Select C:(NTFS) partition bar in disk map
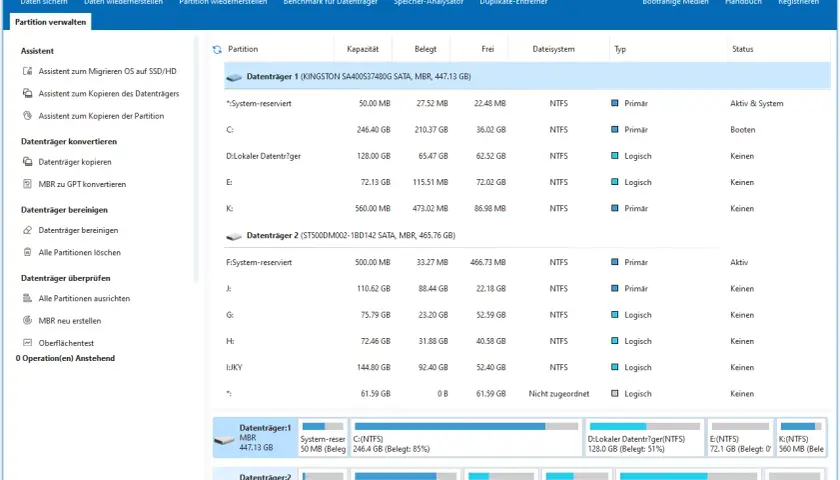The image size is (840, 480). click(x=466, y=438)
